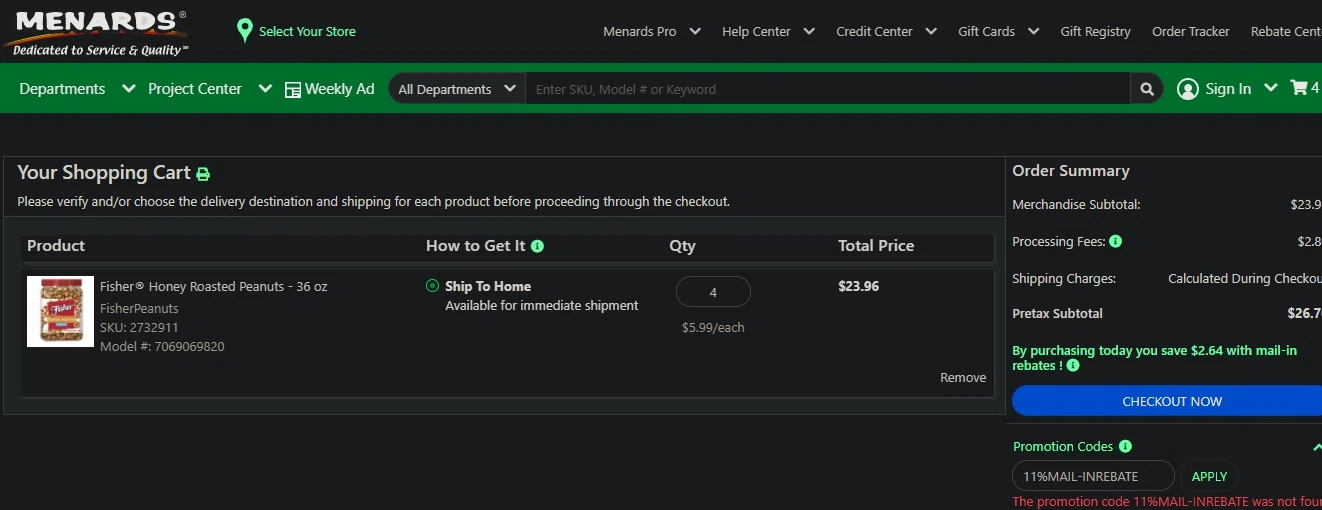Print the shopping cart via printer icon
Image resolution: width=1322 pixels, height=510 pixels.
[203, 174]
